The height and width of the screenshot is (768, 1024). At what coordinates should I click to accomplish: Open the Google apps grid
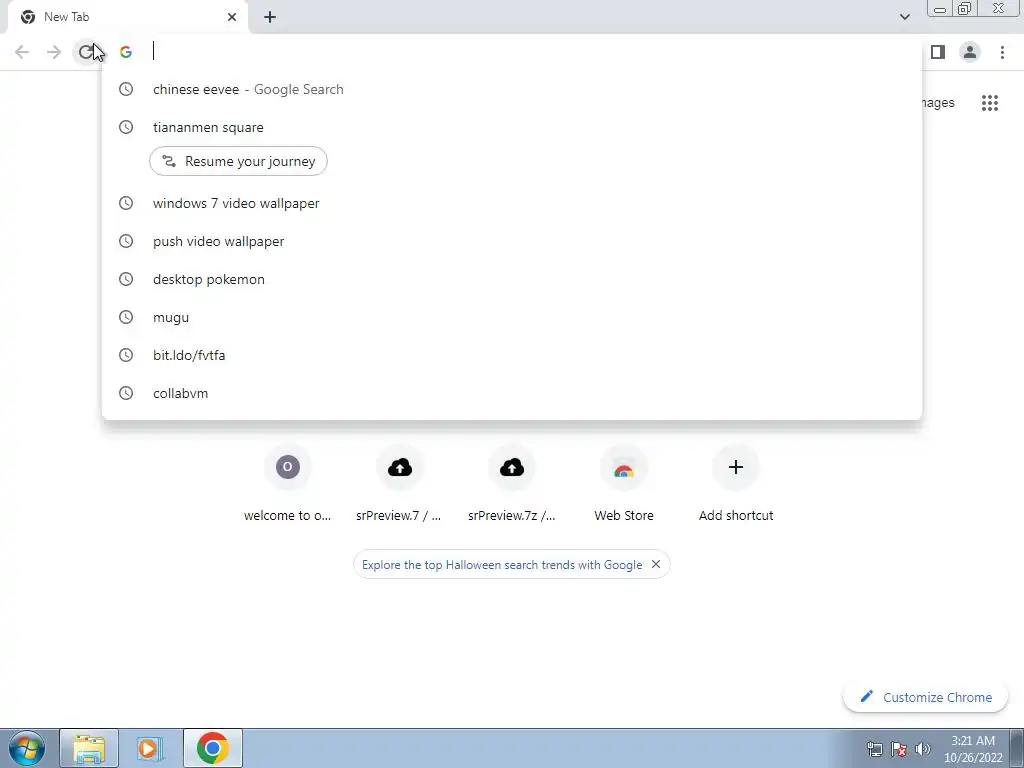click(990, 103)
